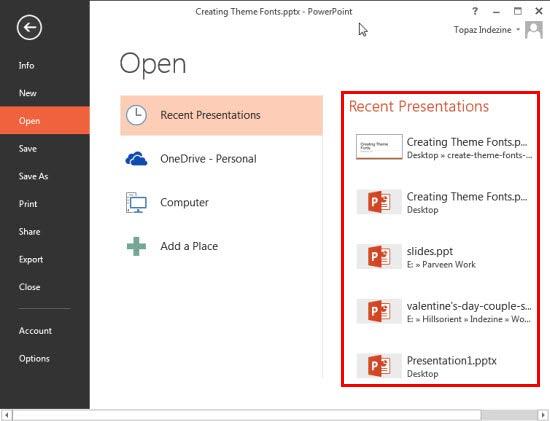This screenshot has width=550, height=421.
Task: Click the help question mark icon
Action: click(x=475, y=11)
